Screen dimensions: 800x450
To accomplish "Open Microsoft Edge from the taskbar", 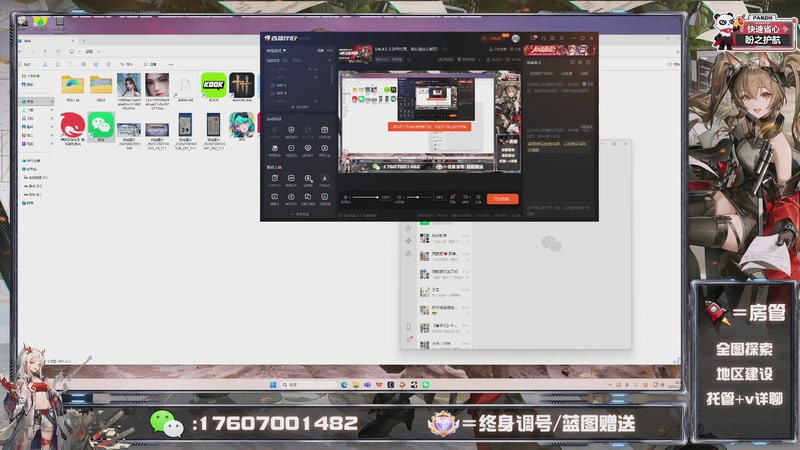I will 344,385.
